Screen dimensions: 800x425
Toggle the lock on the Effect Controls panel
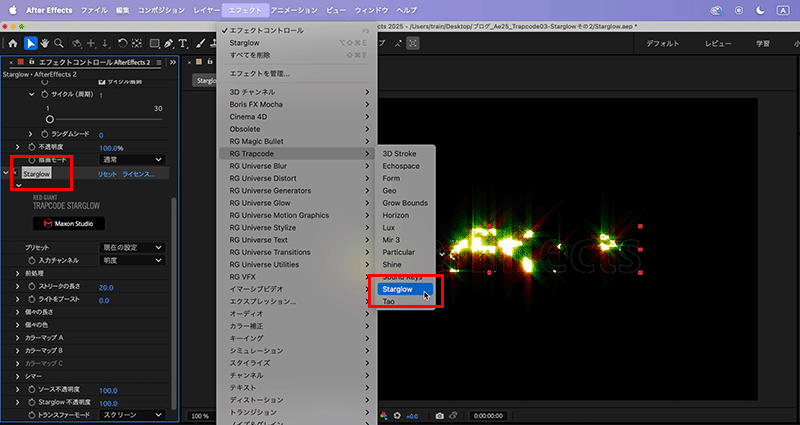click(31, 62)
